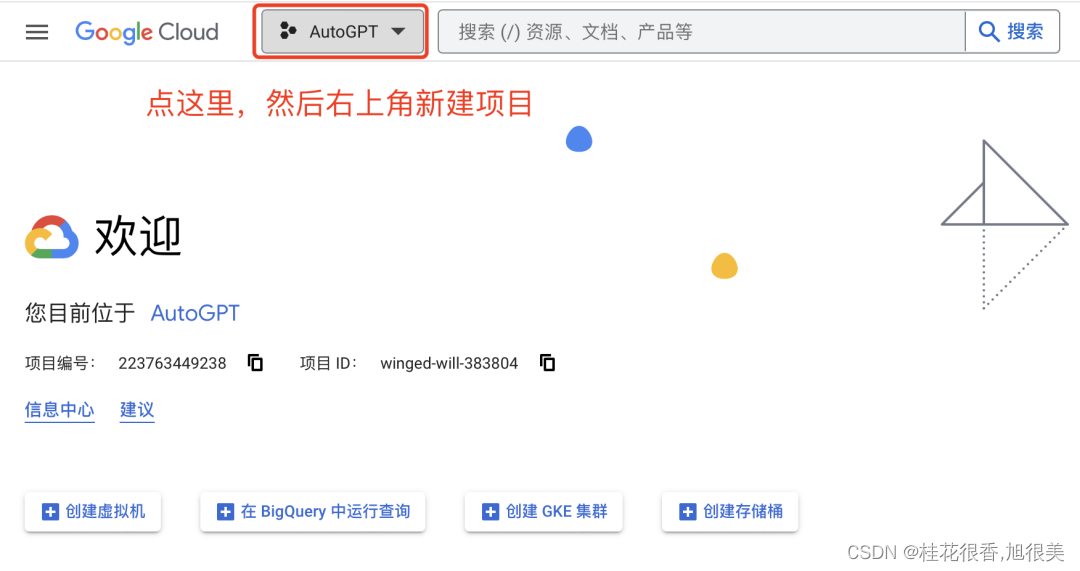Click 在 BigQuery 中运行查询 button
This screenshot has width=1080, height=571.
pyautogui.click(x=313, y=512)
